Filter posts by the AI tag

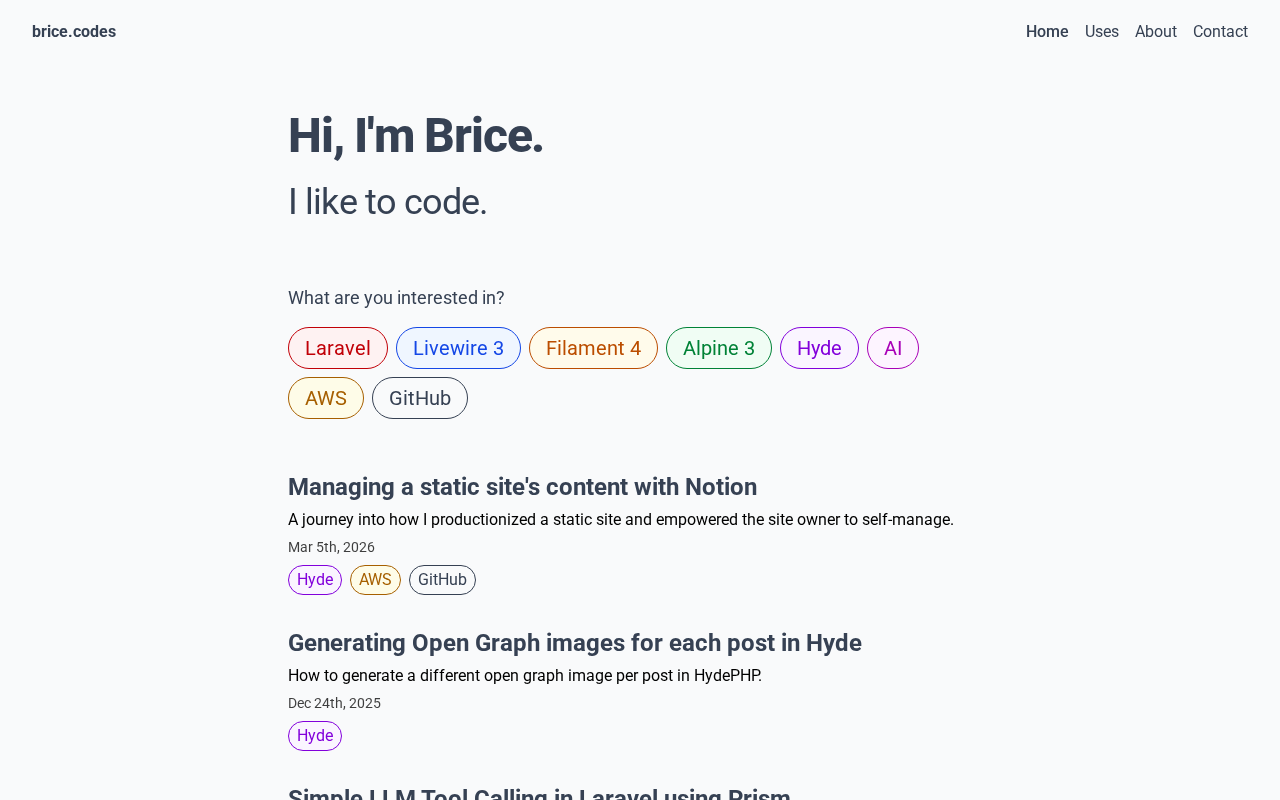coord(893,348)
